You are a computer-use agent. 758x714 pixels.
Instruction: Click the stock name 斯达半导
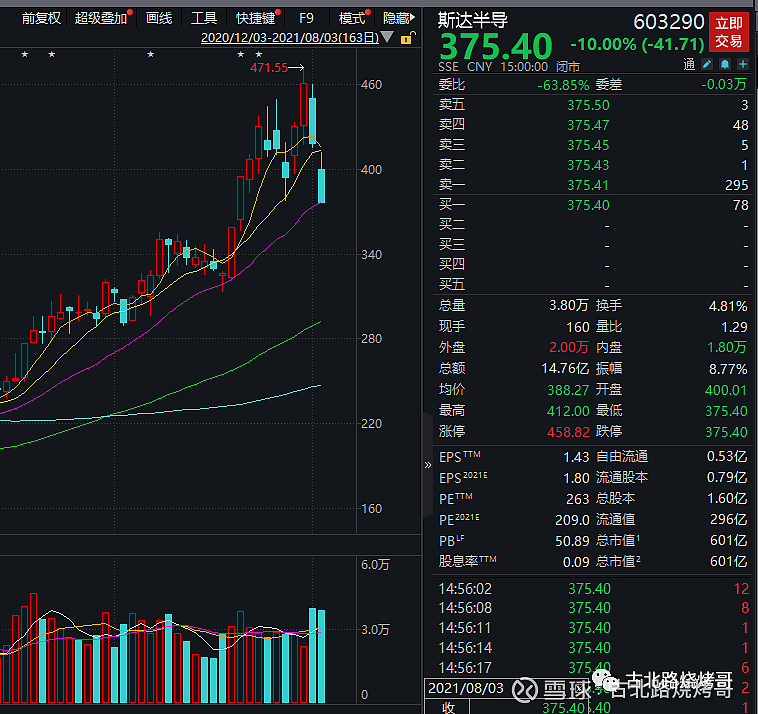tap(473, 20)
